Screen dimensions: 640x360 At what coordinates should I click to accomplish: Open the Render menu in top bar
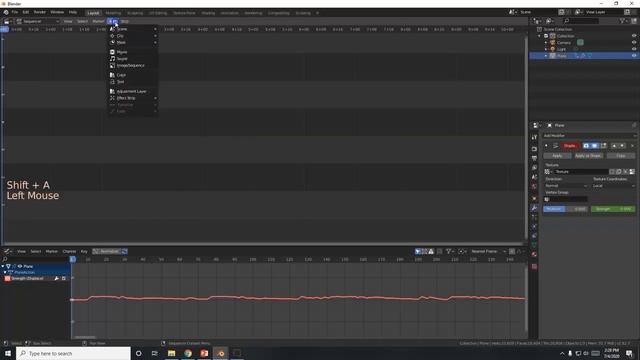coord(40,12)
